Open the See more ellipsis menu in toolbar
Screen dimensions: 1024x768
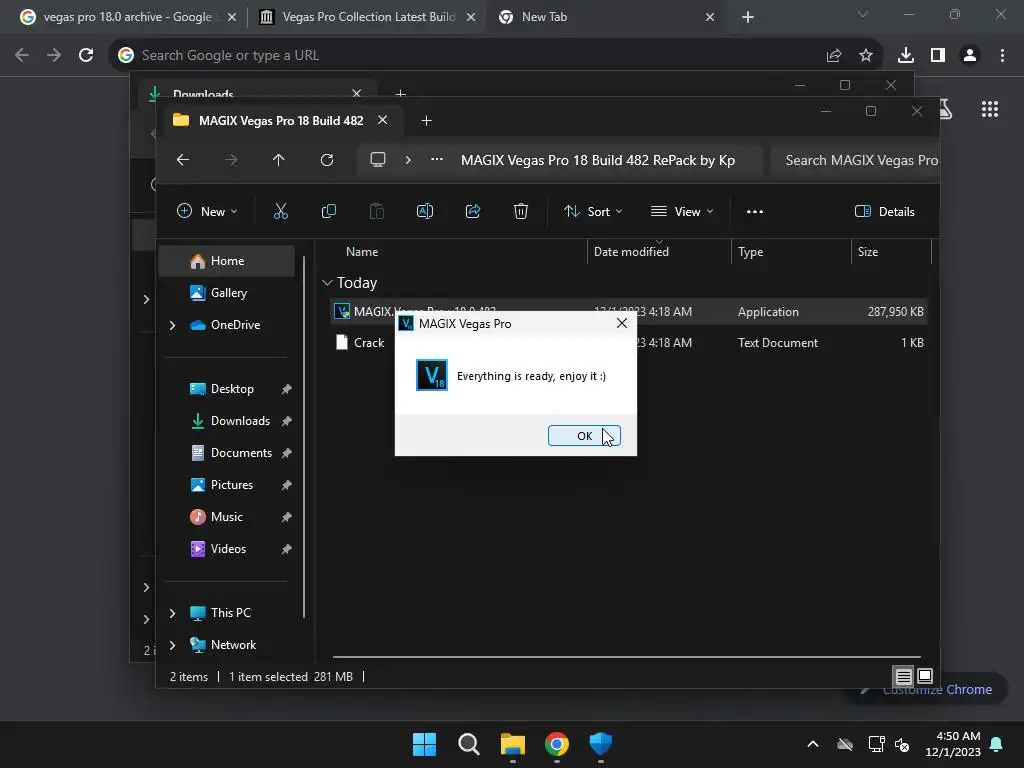[755, 211]
